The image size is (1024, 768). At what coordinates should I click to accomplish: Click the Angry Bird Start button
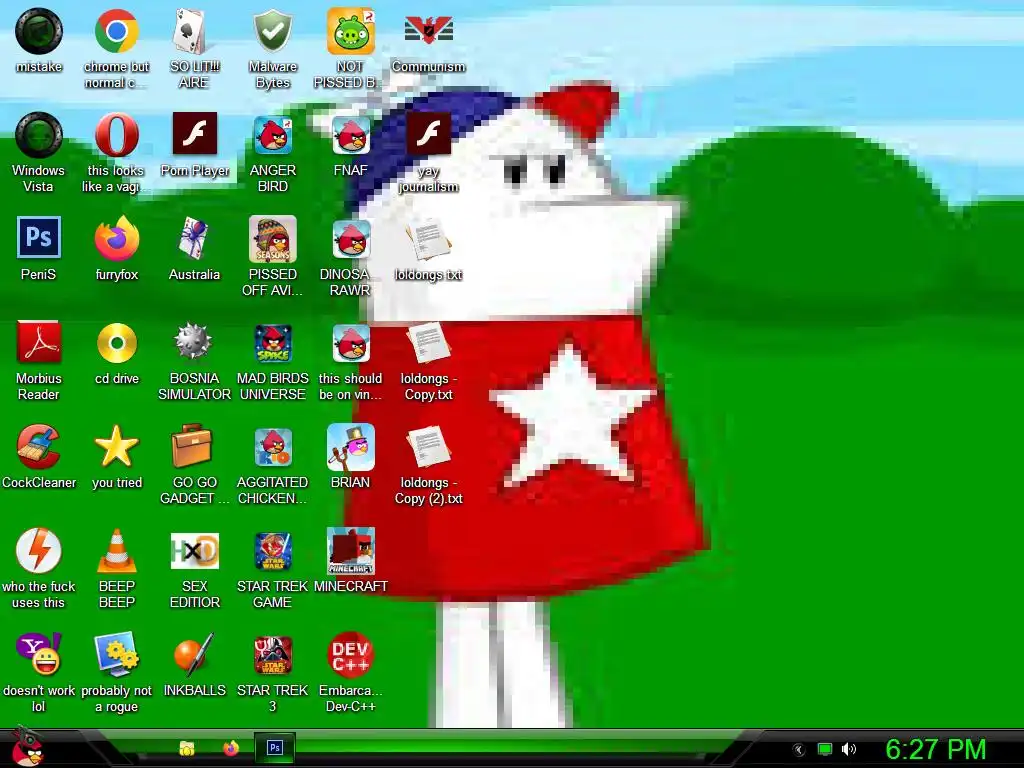27,747
